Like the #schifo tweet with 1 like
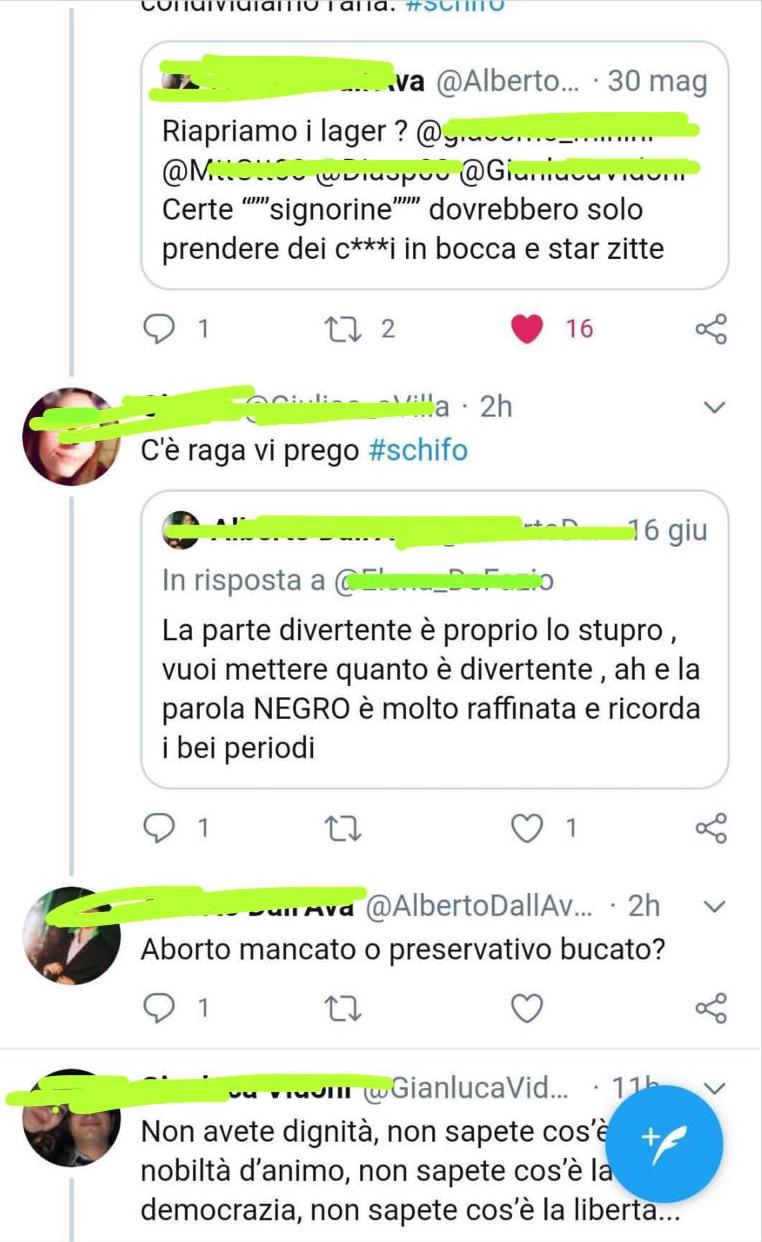Image resolution: width=762 pixels, height=1242 pixels. (x=527, y=828)
